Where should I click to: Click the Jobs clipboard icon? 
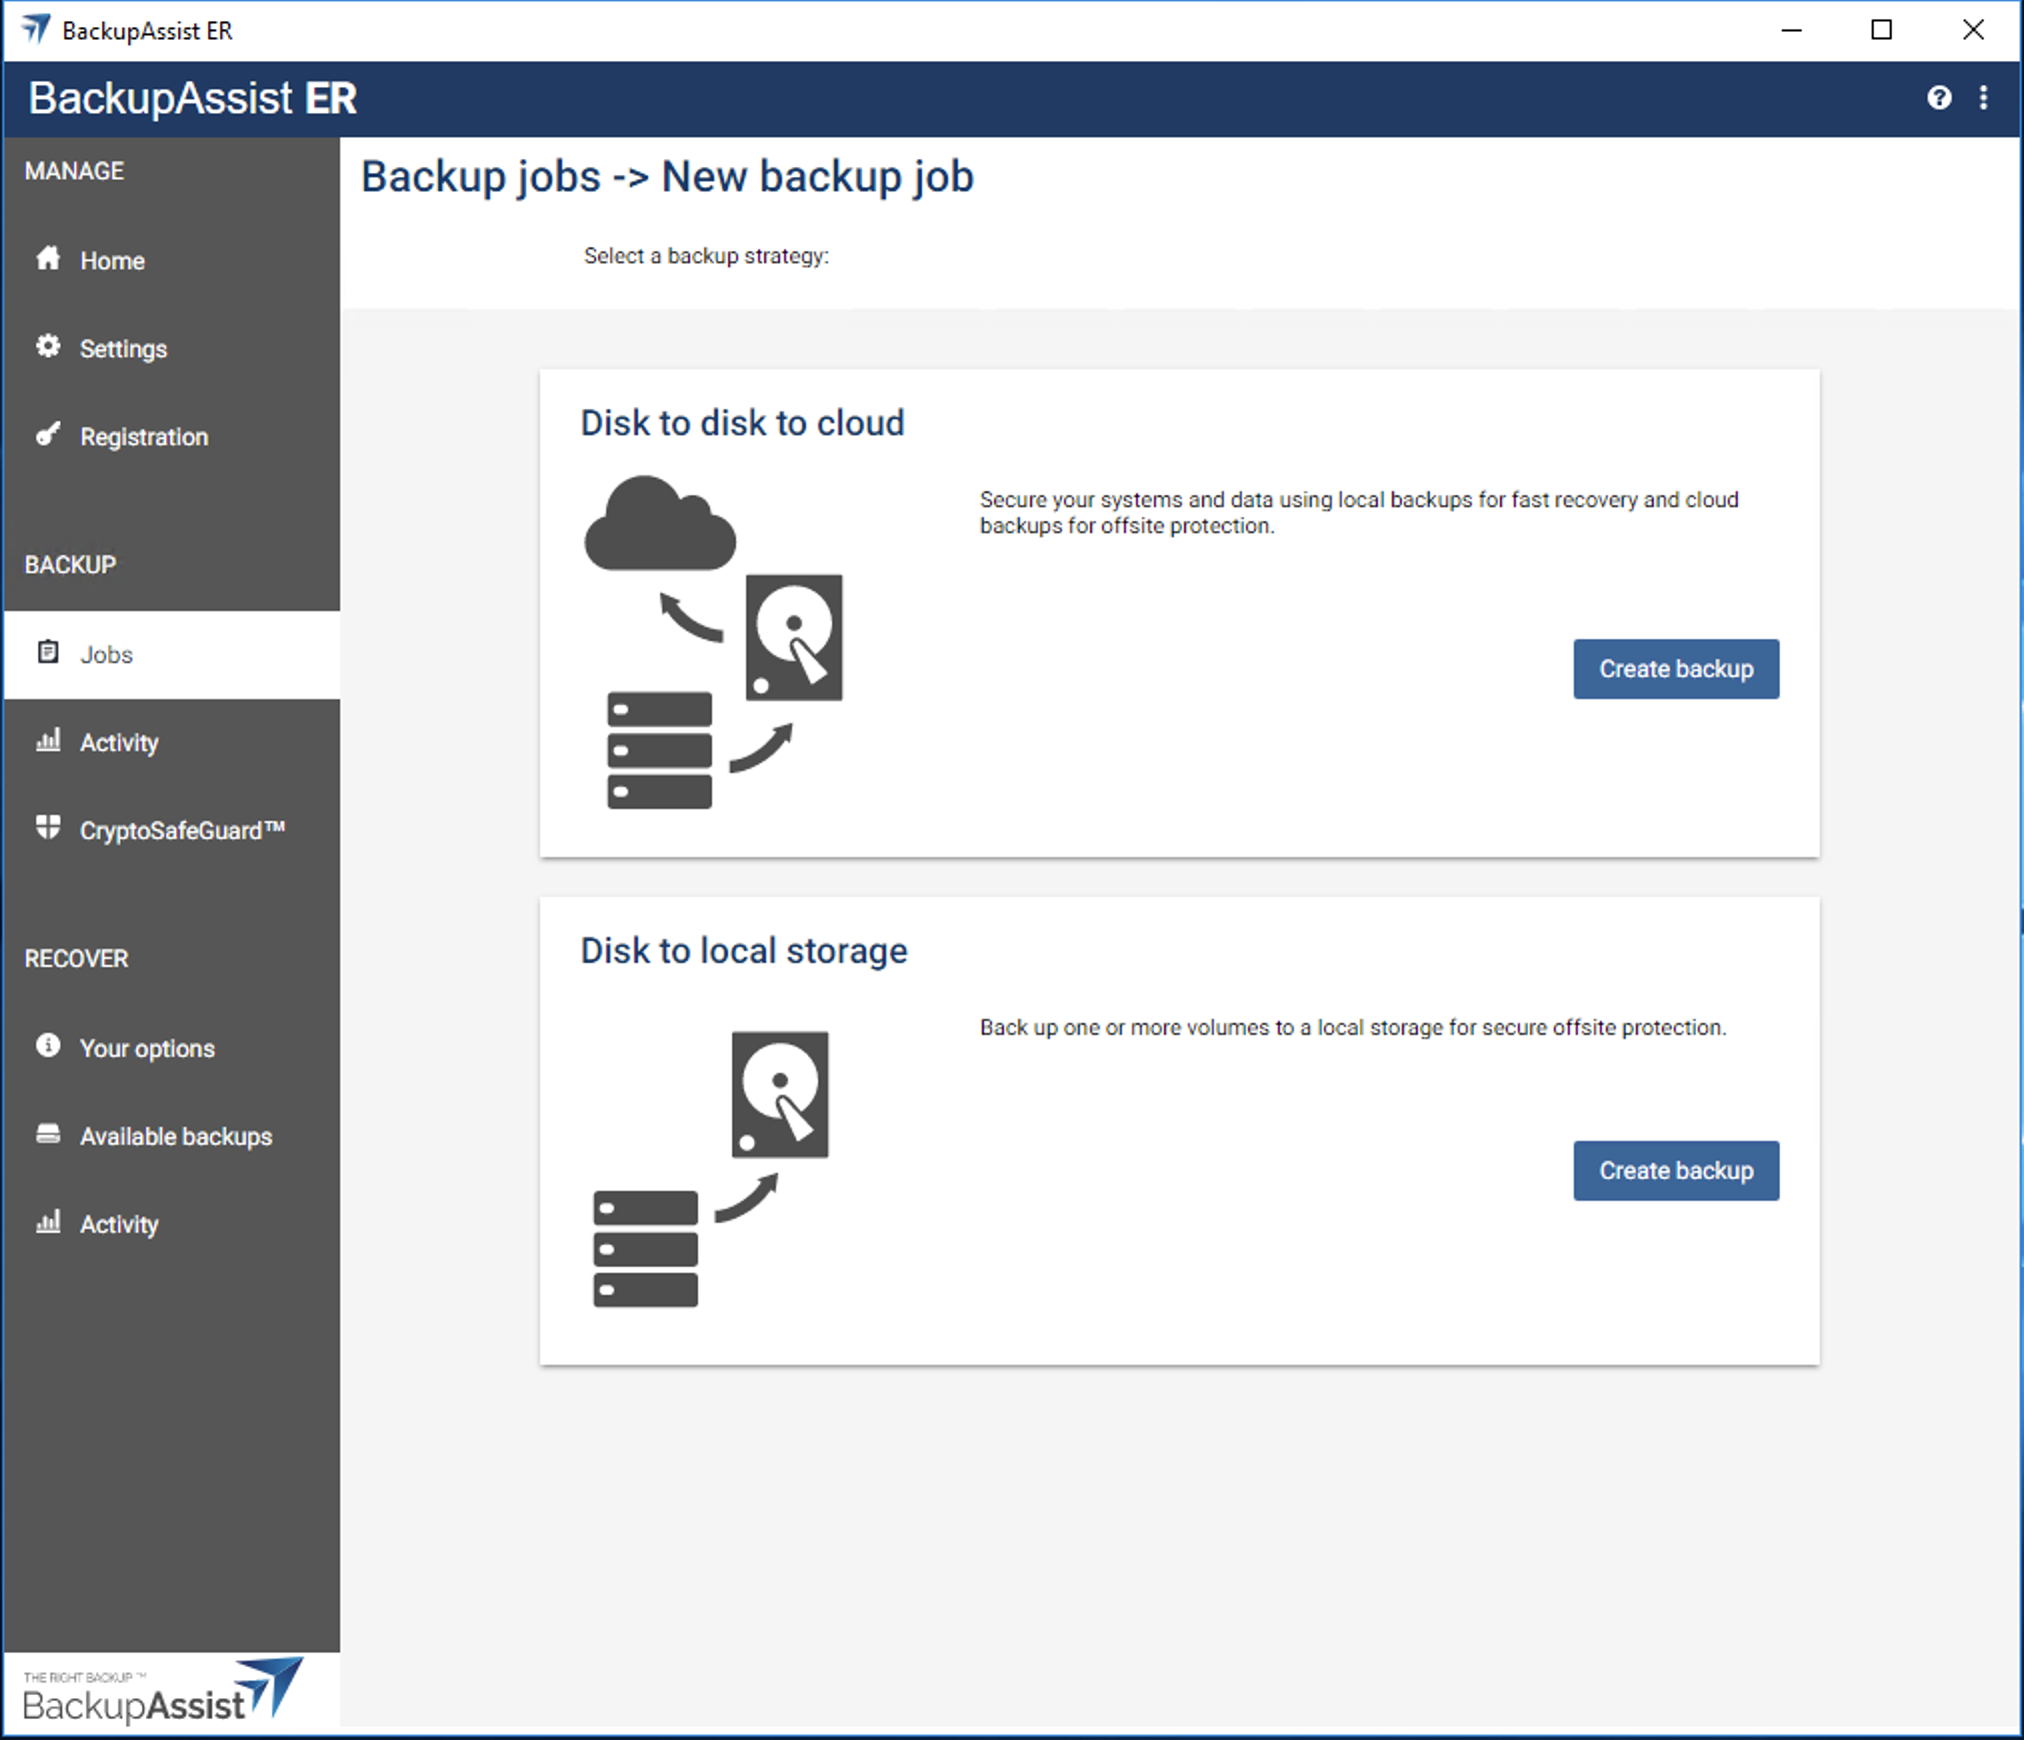48,653
